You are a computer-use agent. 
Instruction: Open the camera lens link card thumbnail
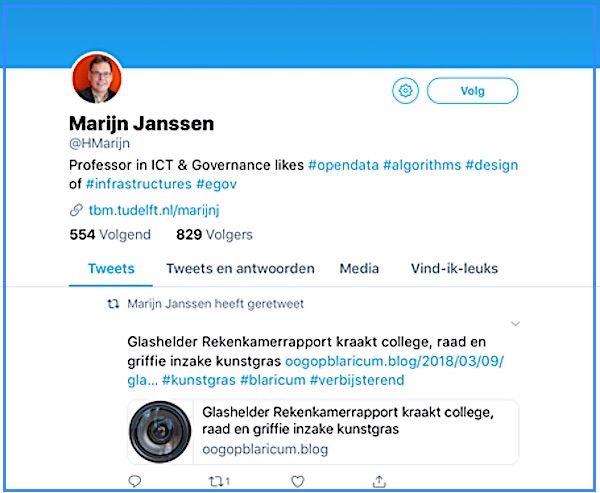point(160,432)
